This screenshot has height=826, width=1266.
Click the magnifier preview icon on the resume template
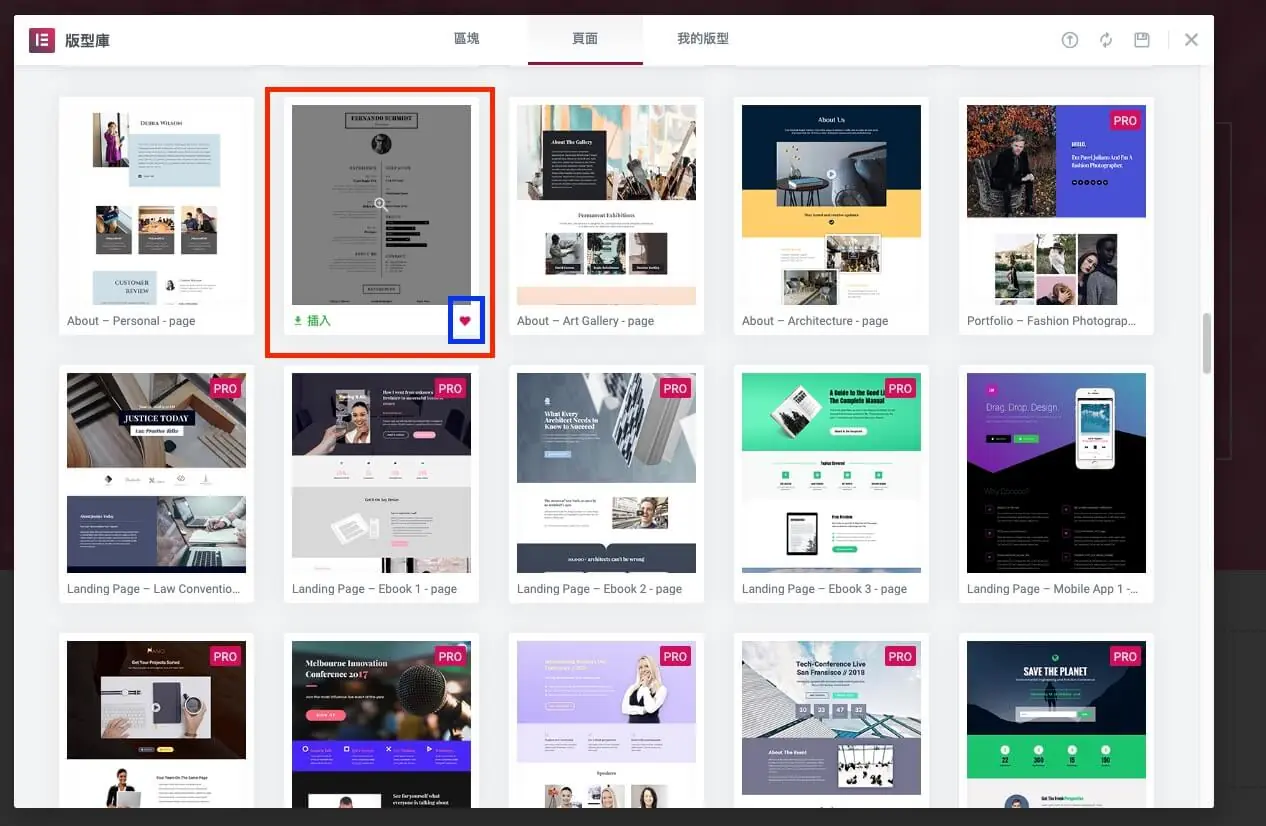click(x=381, y=205)
